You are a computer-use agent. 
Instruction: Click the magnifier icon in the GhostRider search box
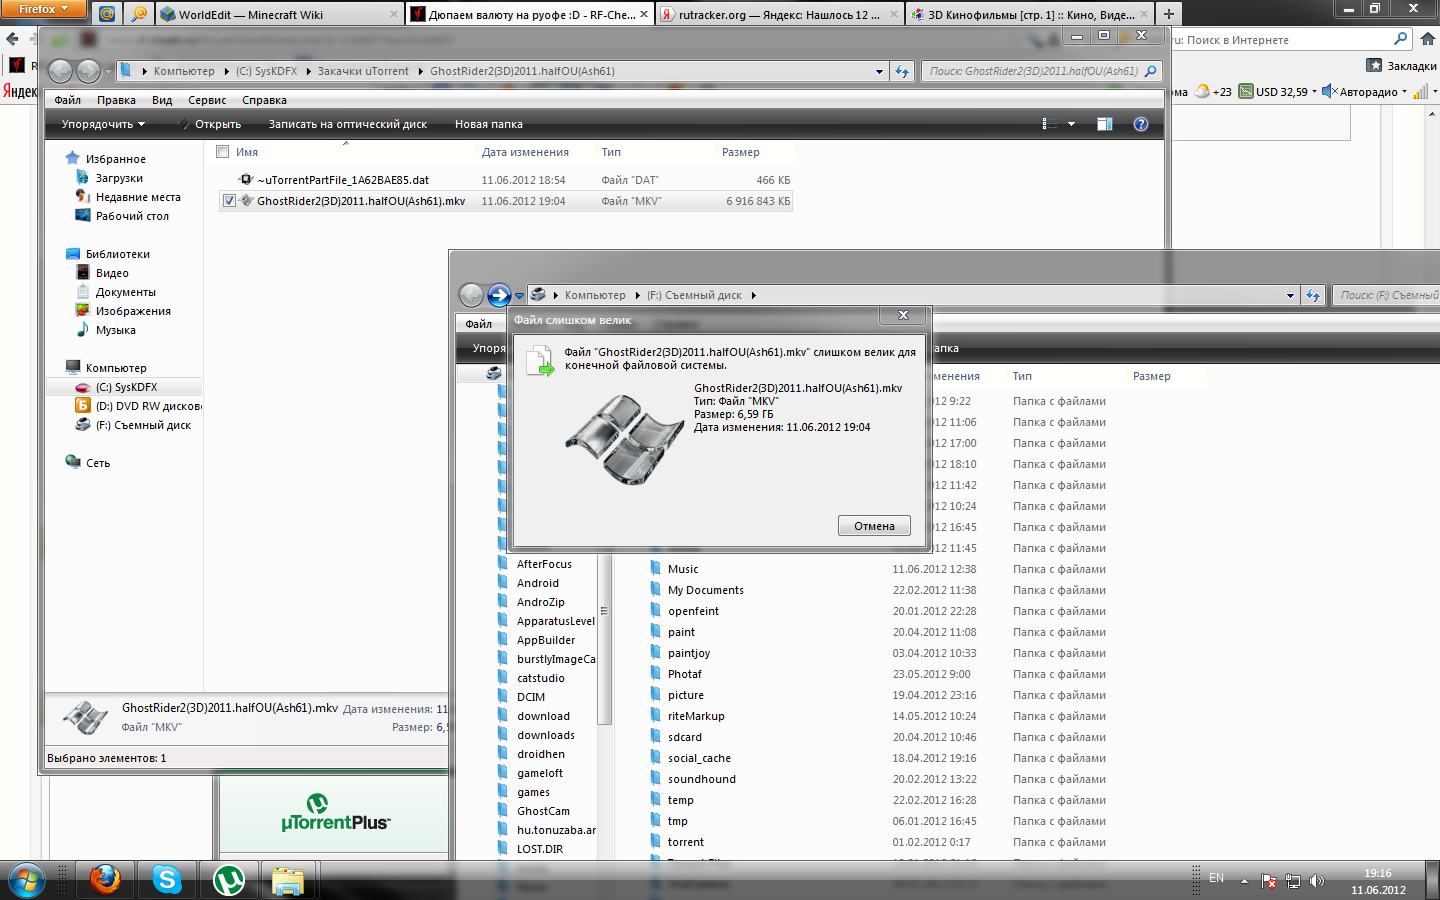pyautogui.click(x=1151, y=71)
